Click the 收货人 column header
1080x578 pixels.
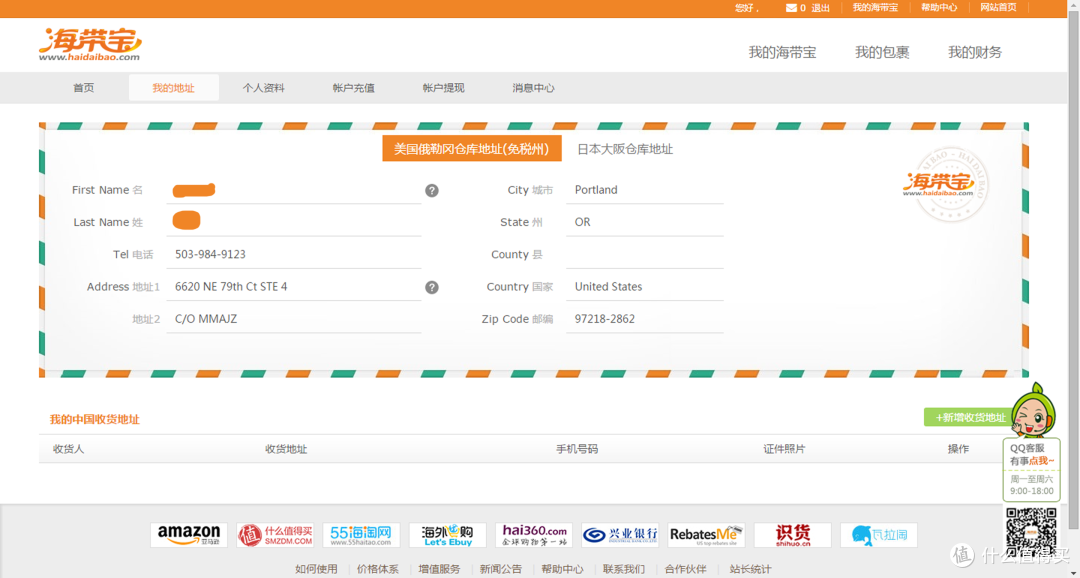68,449
